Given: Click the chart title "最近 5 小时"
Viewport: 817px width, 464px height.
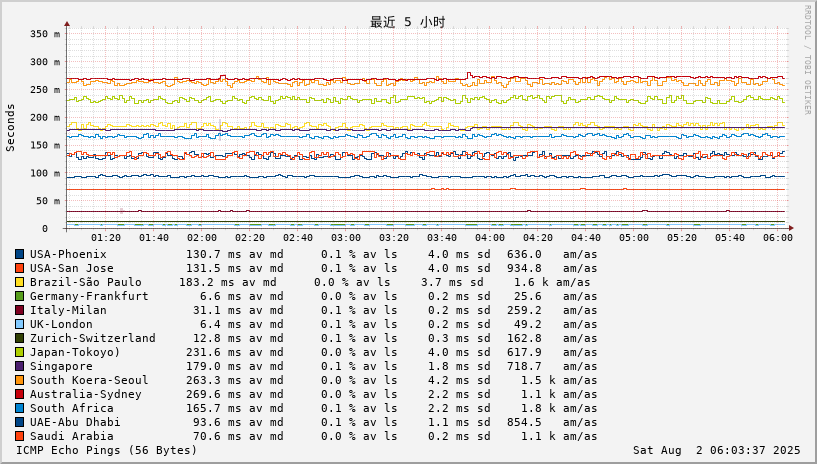Looking at the screenshot, I should pyautogui.click(x=407, y=22).
